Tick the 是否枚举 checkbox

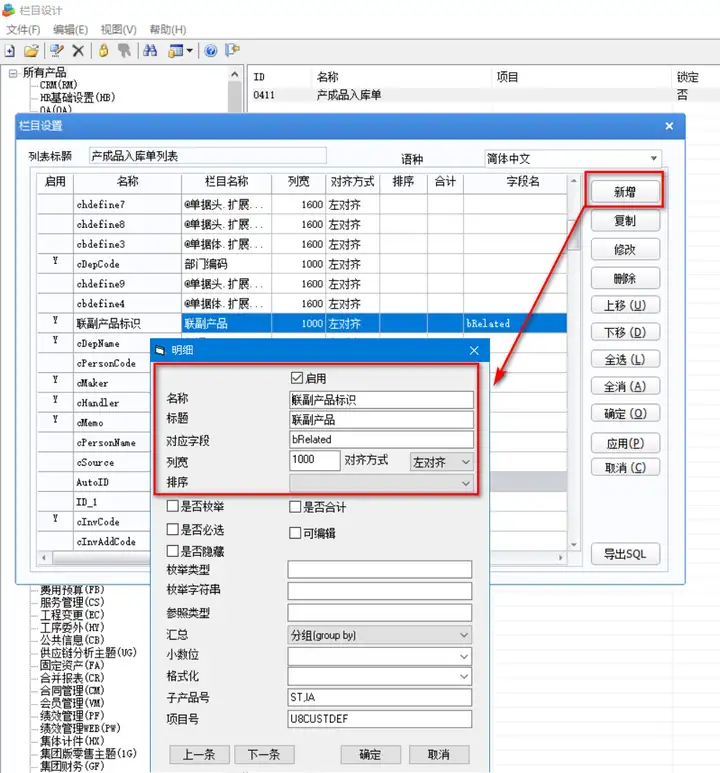pyautogui.click(x=173, y=506)
